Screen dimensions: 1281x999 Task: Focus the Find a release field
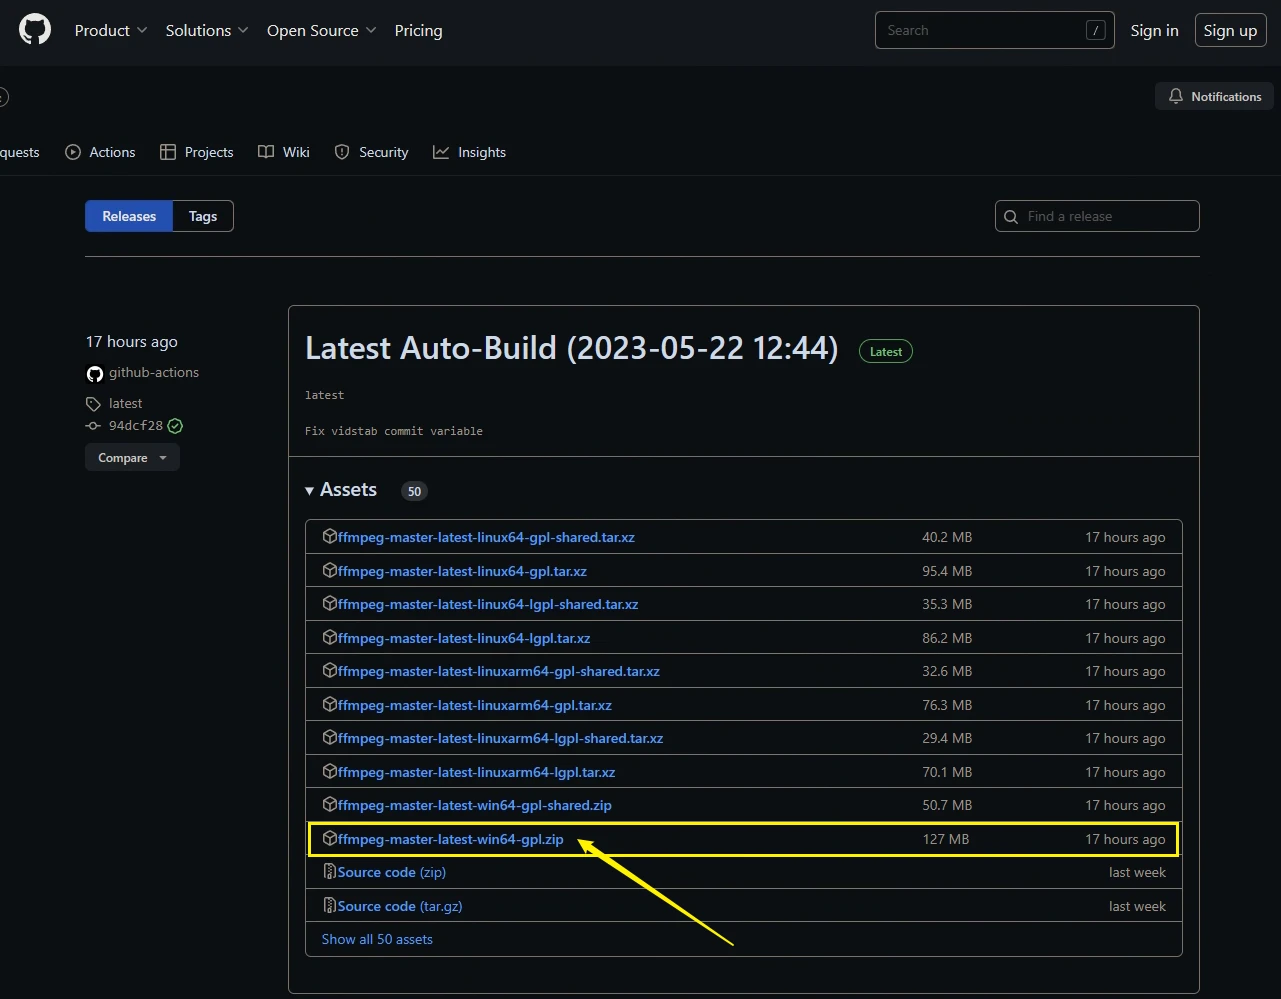pyautogui.click(x=1097, y=216)
